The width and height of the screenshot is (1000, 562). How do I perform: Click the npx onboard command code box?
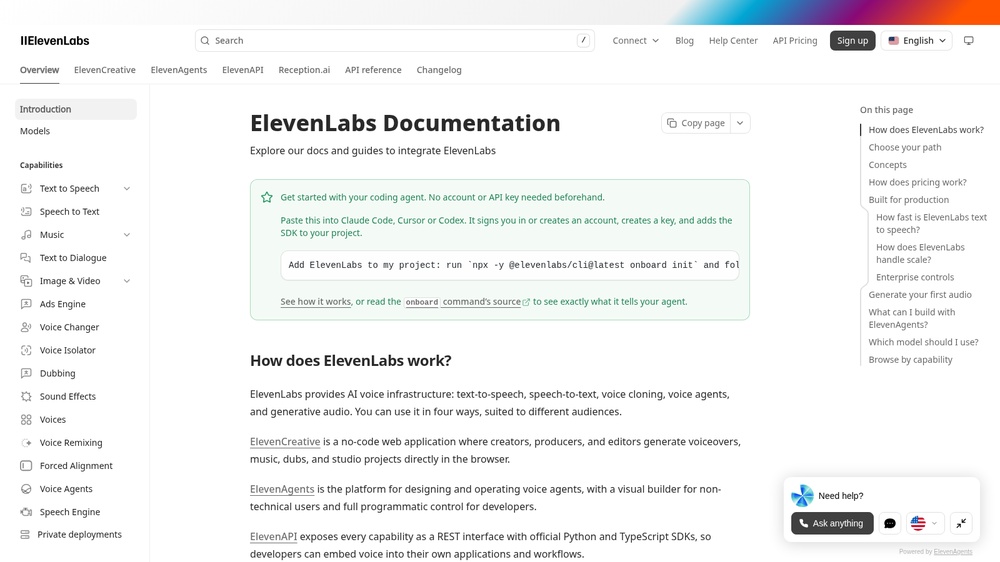click(510, 265)
